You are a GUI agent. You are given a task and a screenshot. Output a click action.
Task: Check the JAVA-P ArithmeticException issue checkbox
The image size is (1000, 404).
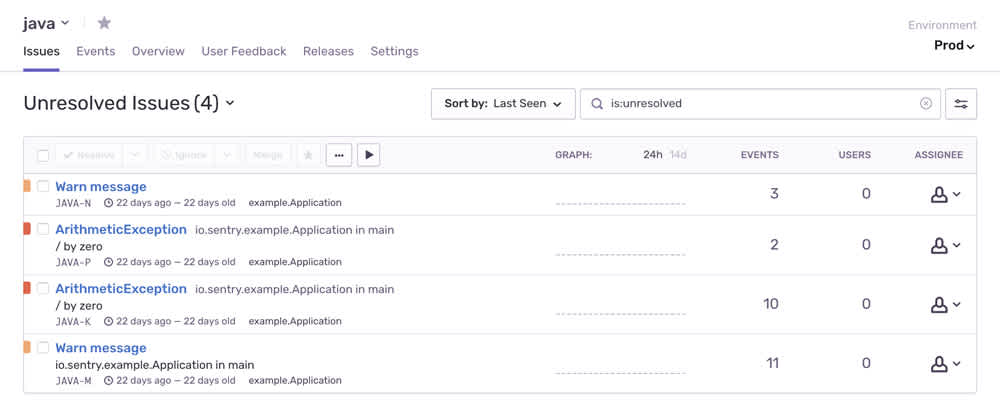pos(43,229)
